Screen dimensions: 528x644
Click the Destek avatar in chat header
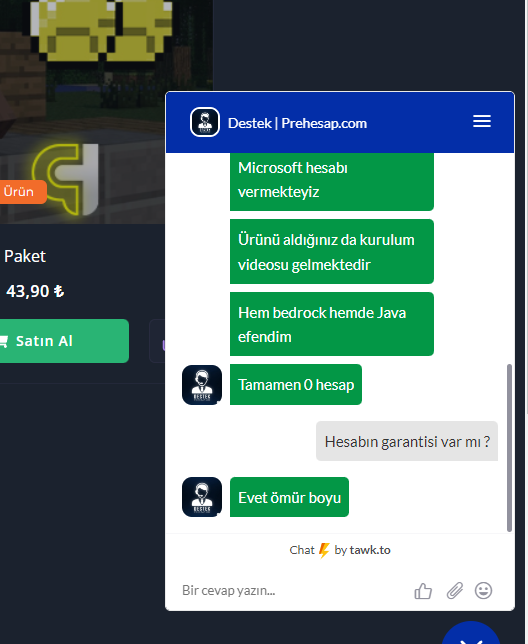[205, 122]
